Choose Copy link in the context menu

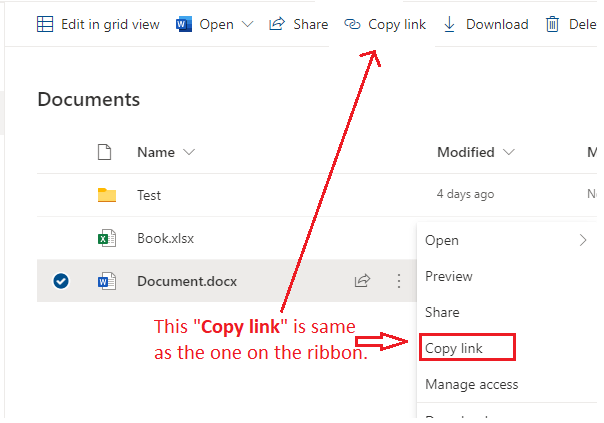[x=454, y=348]
